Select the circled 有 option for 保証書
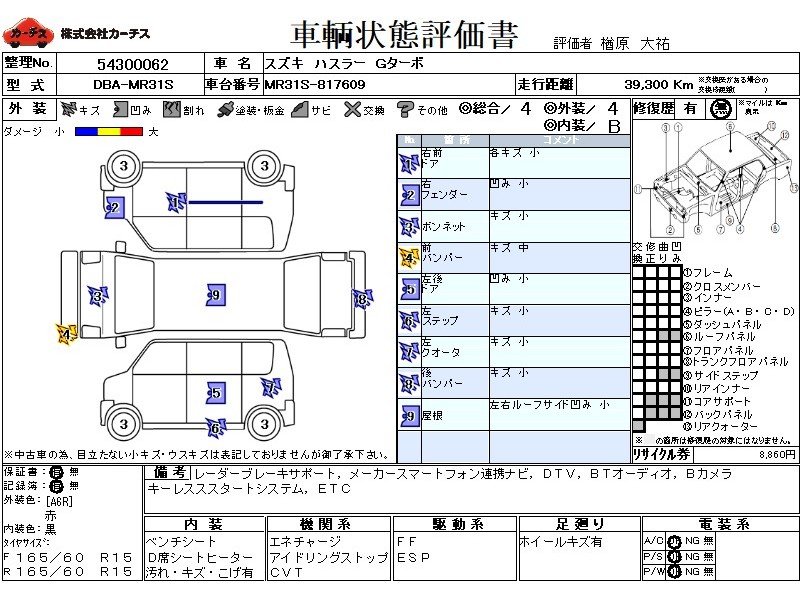 pyautogui.click(x=57, y=472)
